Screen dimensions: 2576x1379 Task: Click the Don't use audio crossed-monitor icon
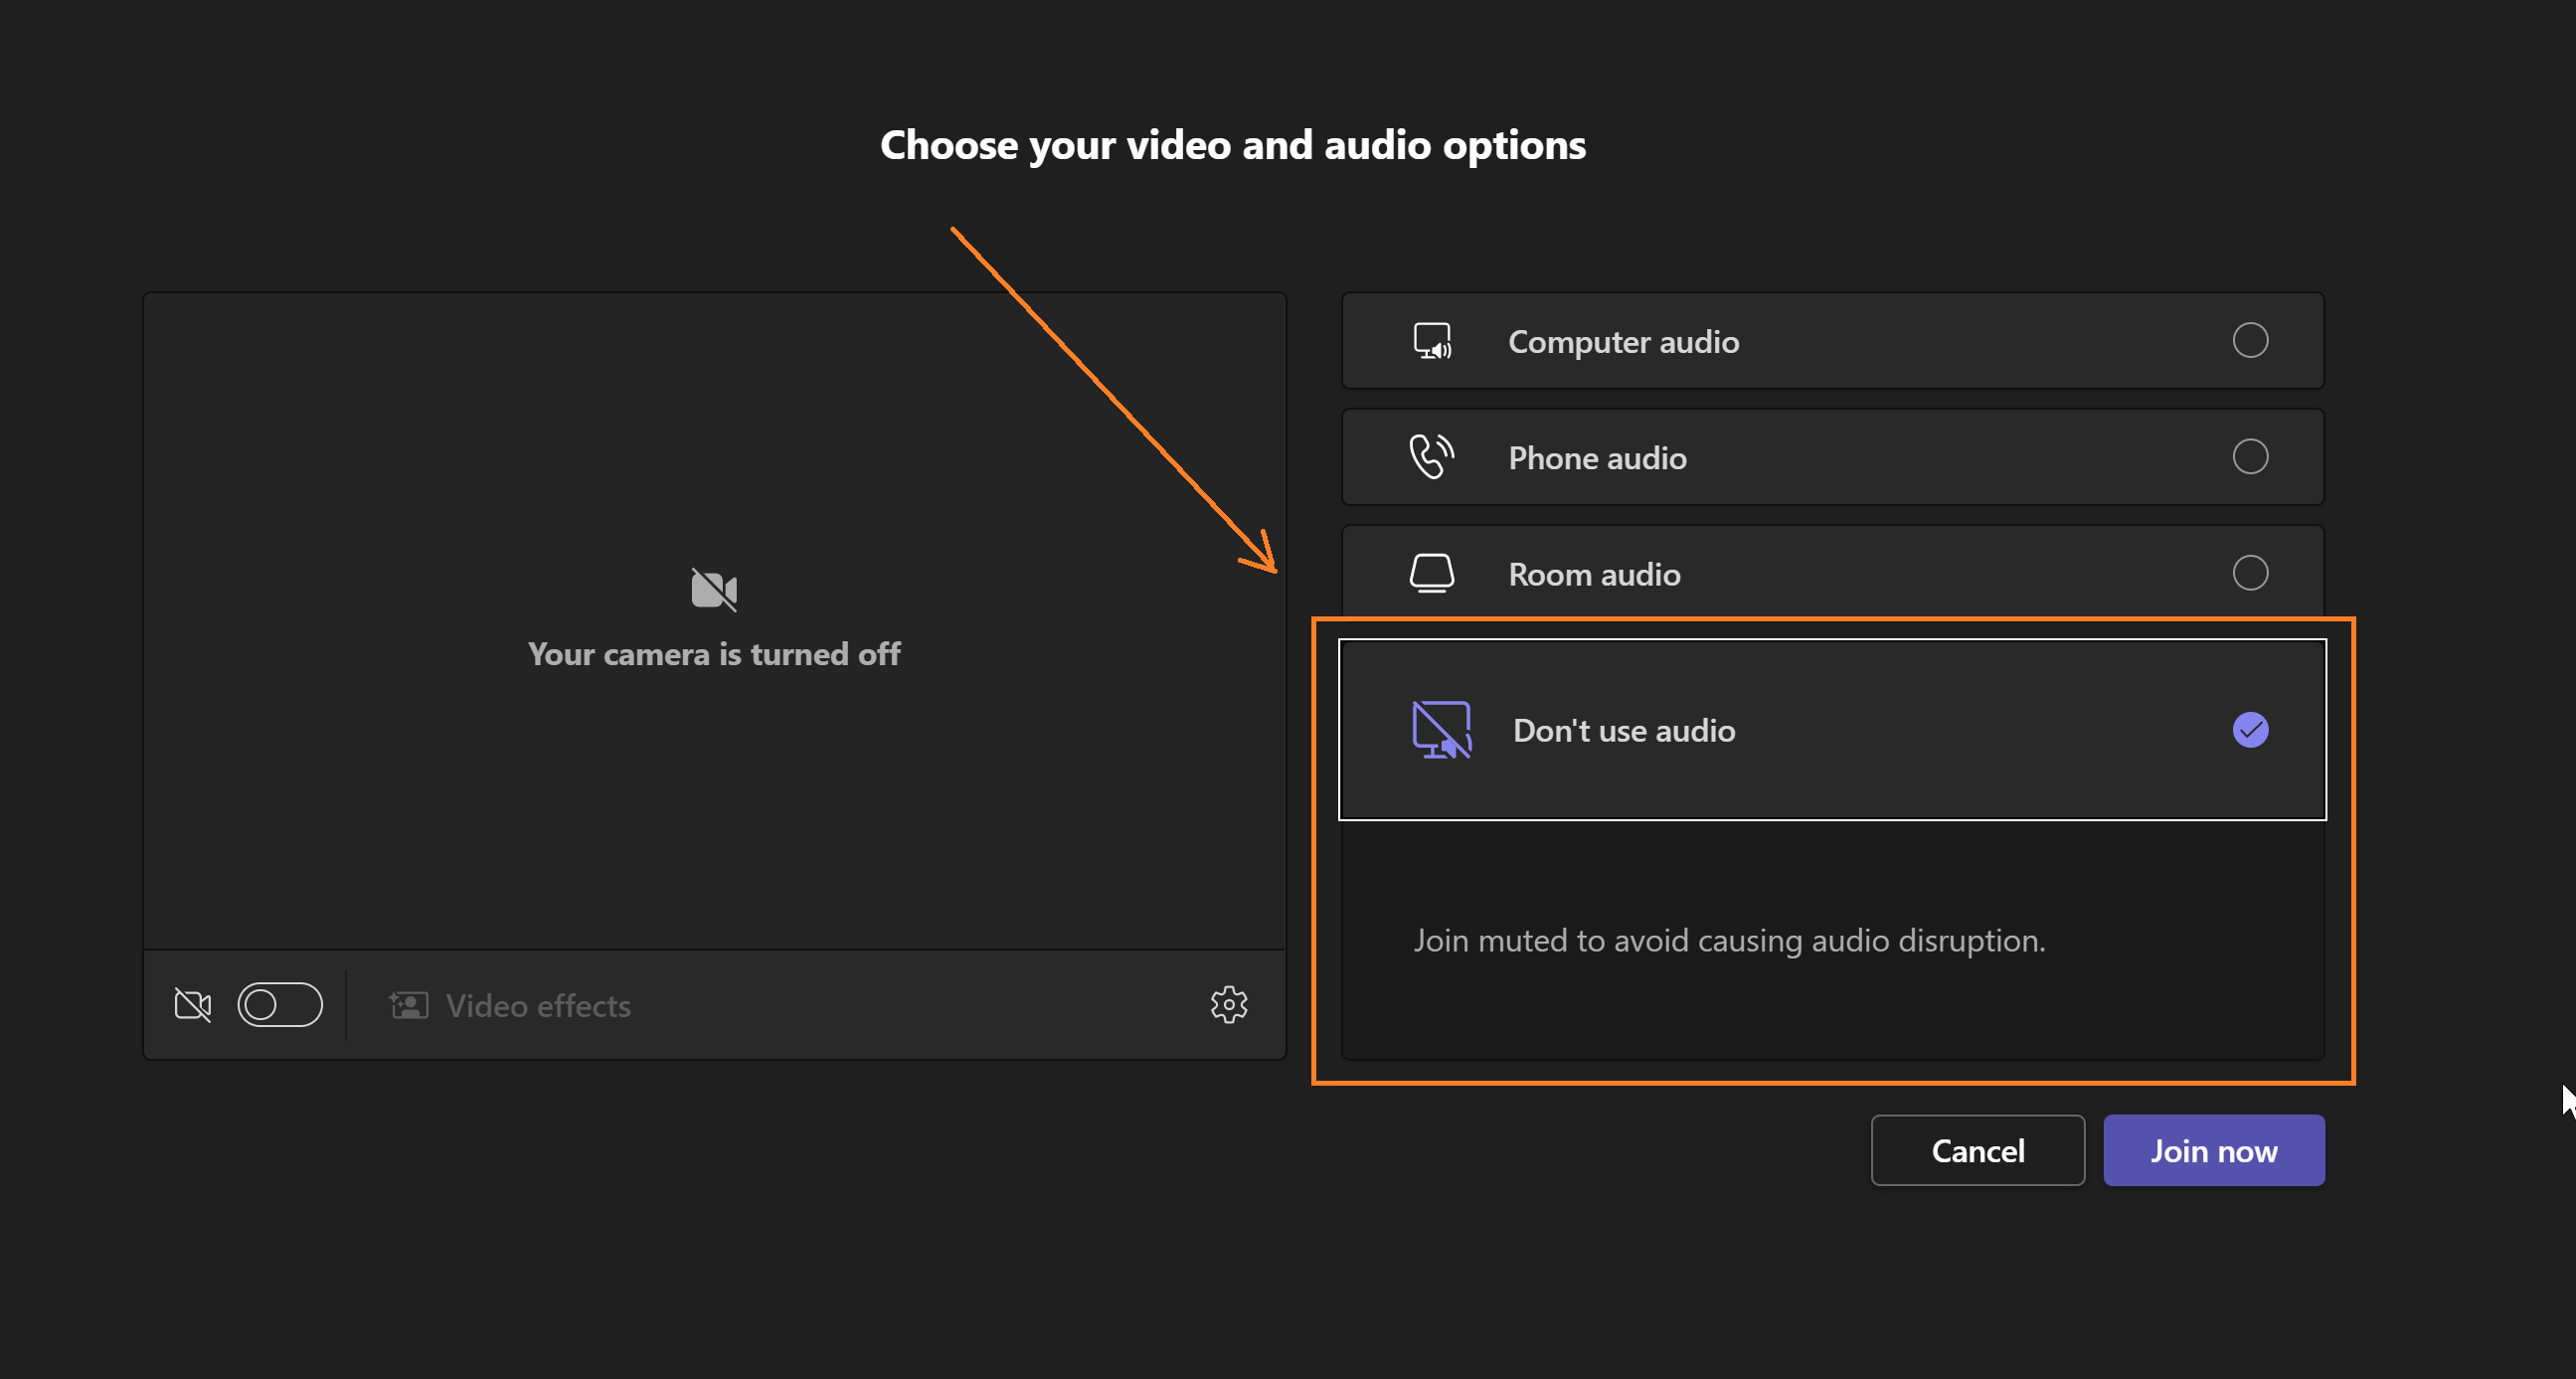(1440, 730)
